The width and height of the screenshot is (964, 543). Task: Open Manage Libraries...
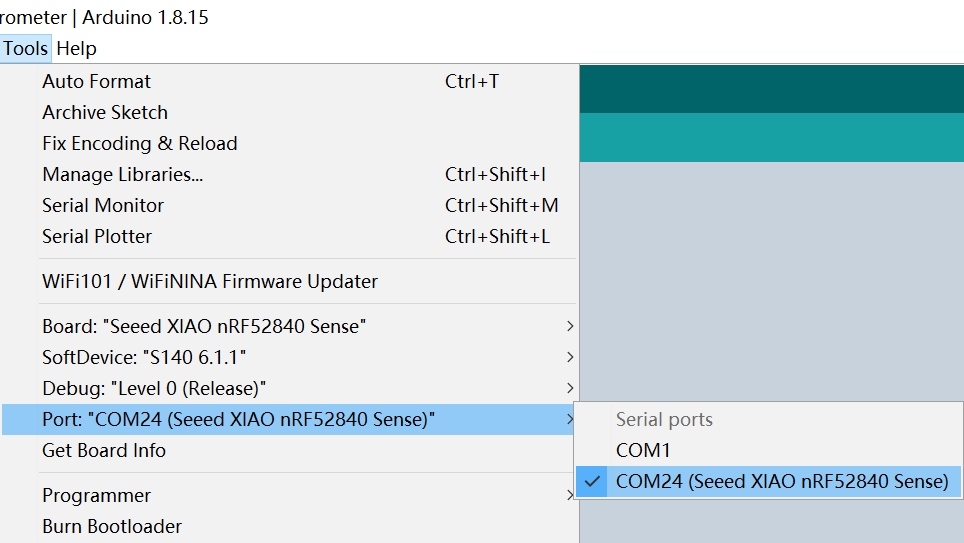click(290, 175)
